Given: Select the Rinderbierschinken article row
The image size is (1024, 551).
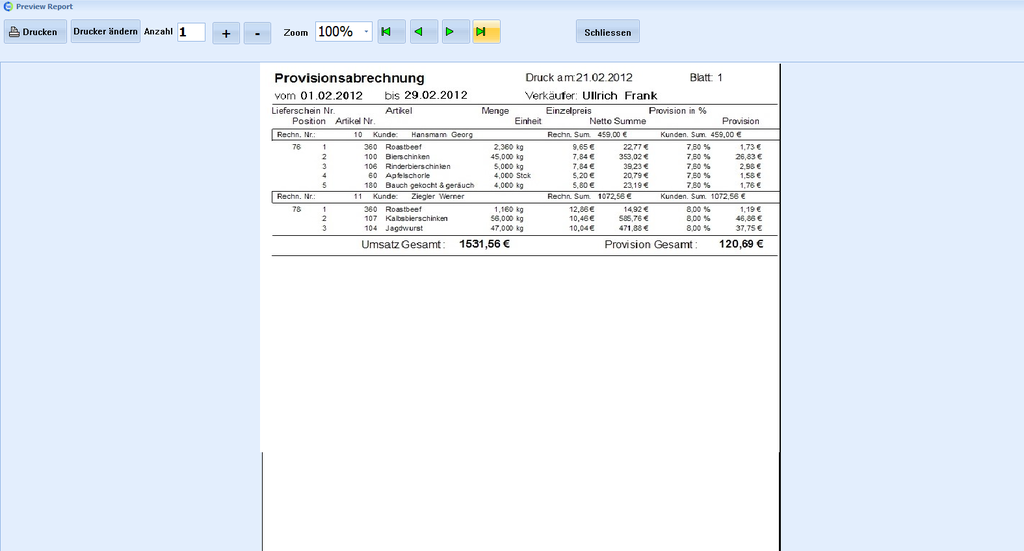Looking at the screenshot, I should pos(526,166).
